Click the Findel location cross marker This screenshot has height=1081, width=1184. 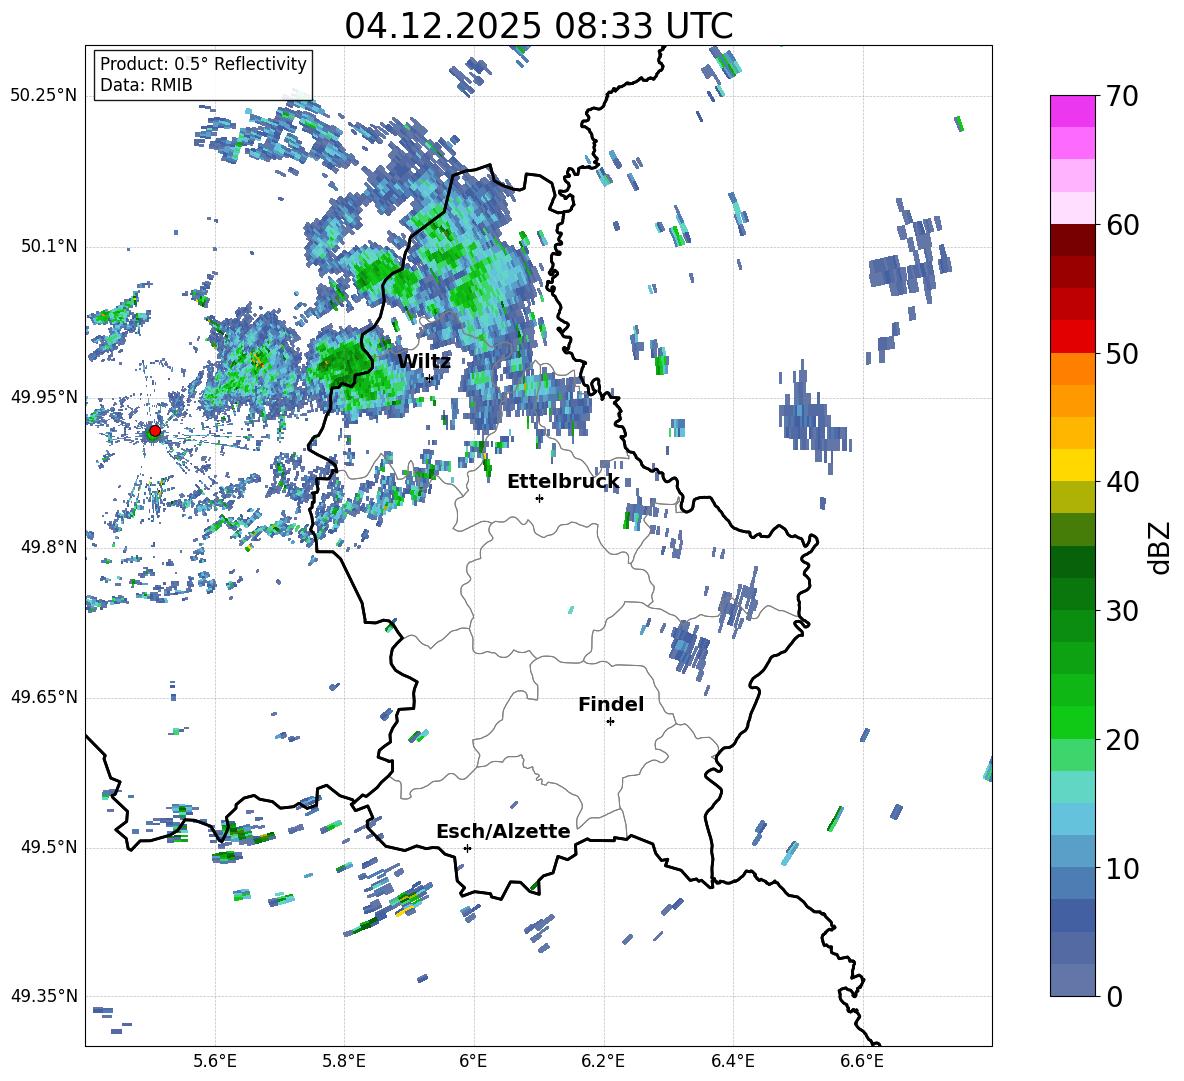610,722
